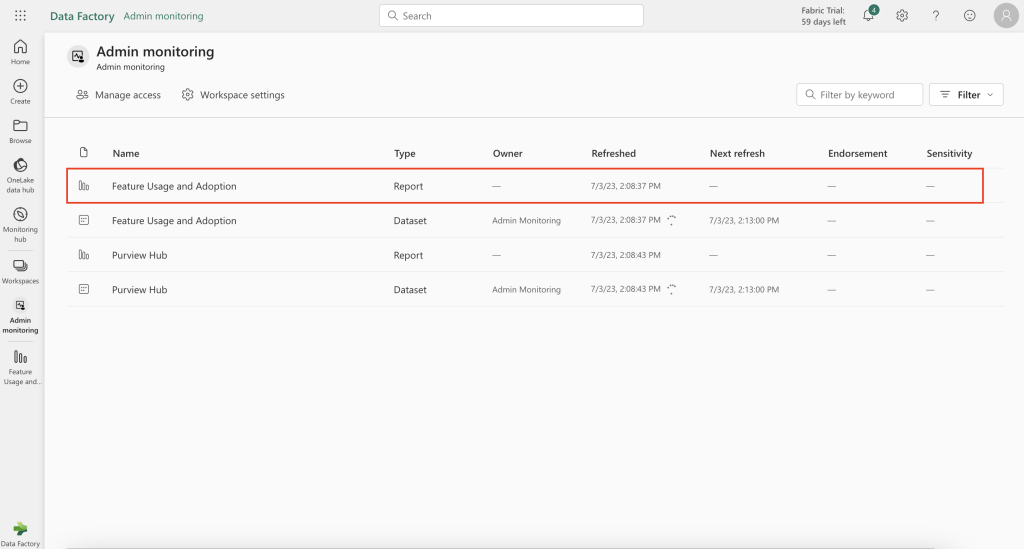Sort by Name column header
The height and width of the screenshot is (549, 1024).
126,153
